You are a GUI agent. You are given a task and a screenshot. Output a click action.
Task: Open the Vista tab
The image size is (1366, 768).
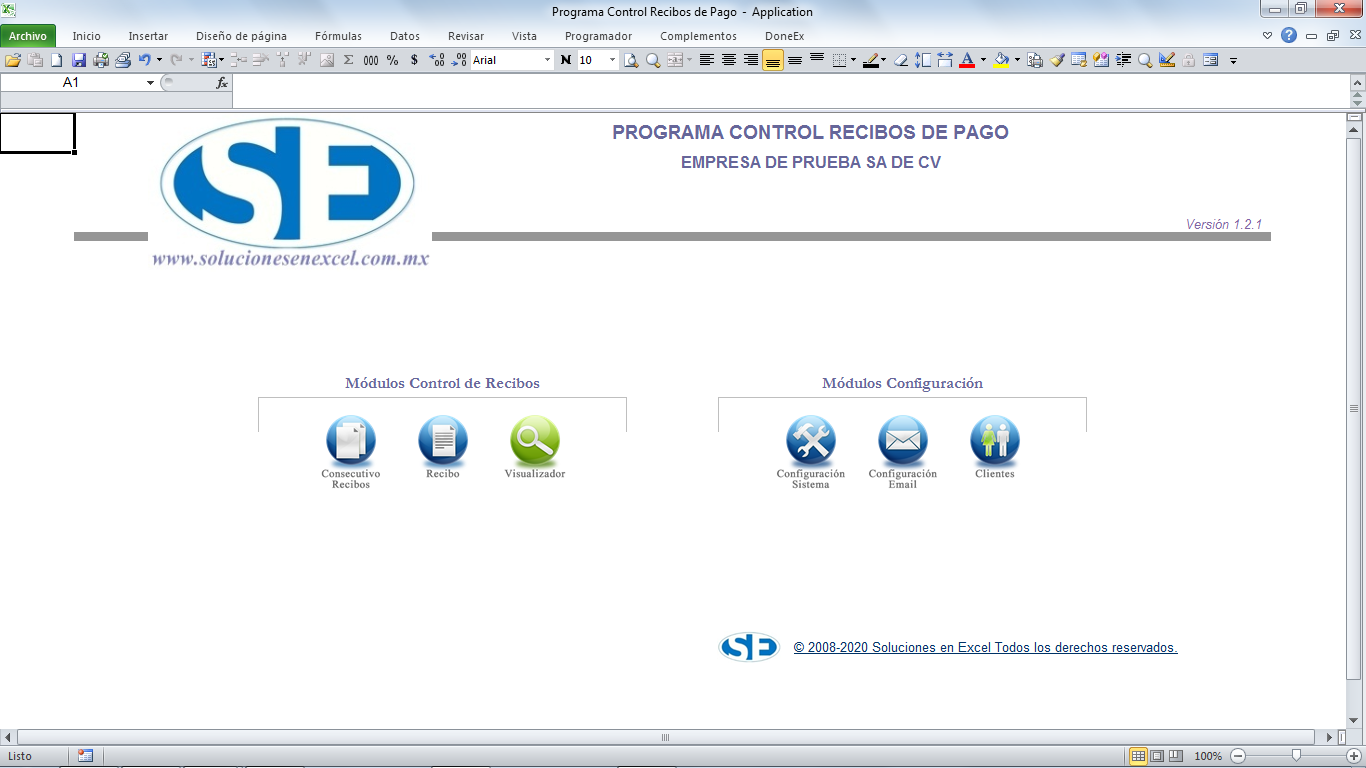click(x=524, y=36)
